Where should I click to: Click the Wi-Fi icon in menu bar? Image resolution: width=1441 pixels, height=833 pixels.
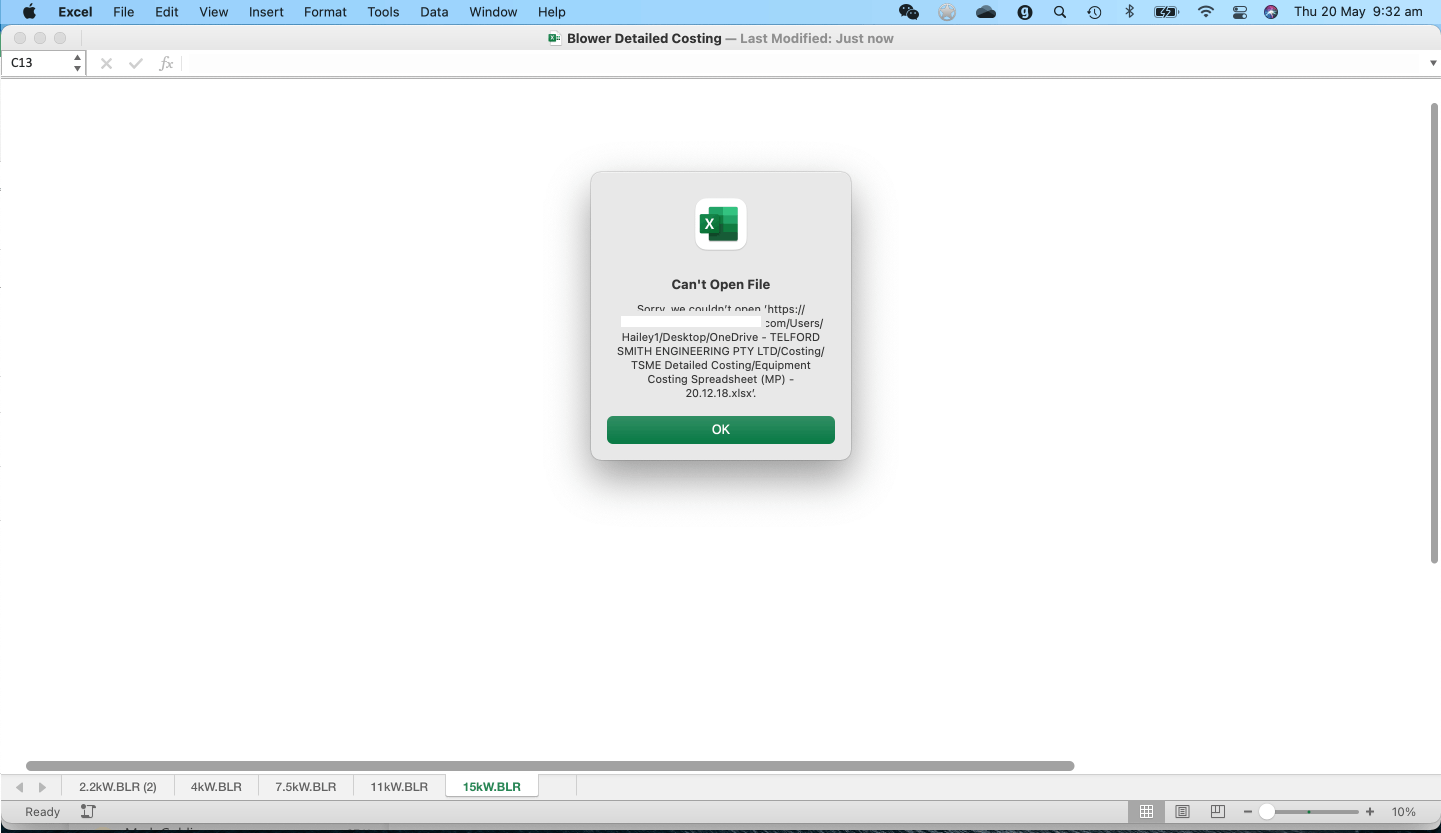coord(1206,12)
